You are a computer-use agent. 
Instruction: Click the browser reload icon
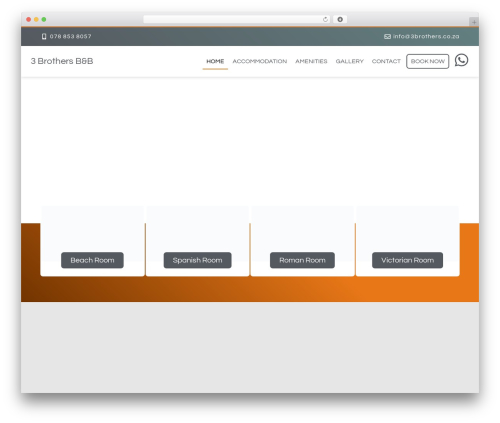click(x=325, y=19)
